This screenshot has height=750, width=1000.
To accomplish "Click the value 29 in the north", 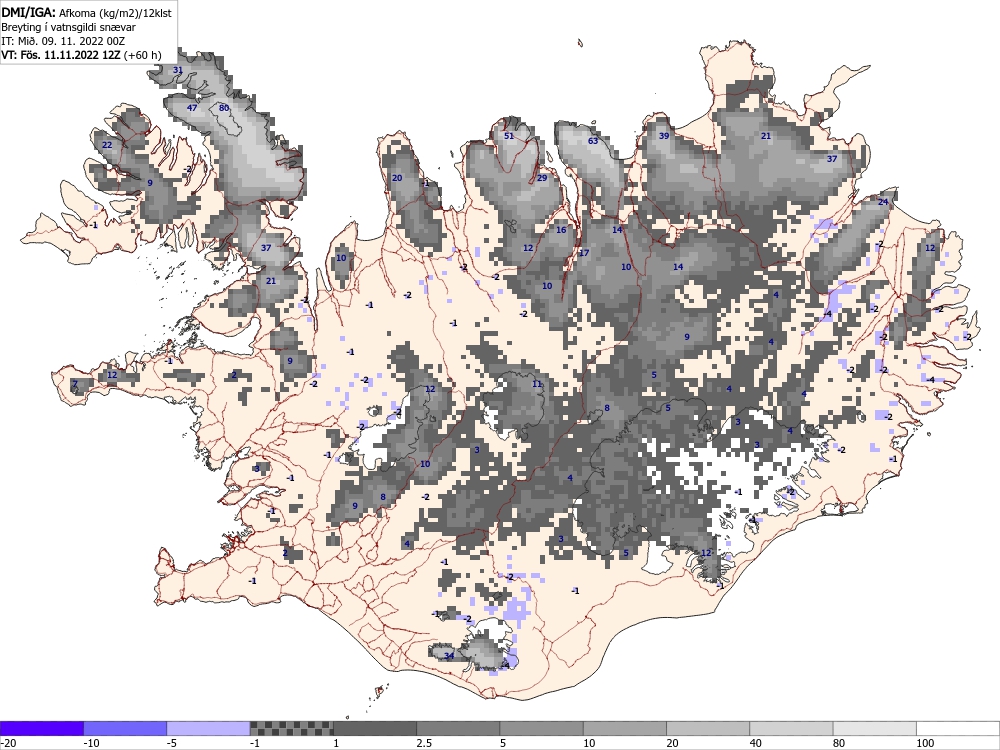I will tap(542, 178).
